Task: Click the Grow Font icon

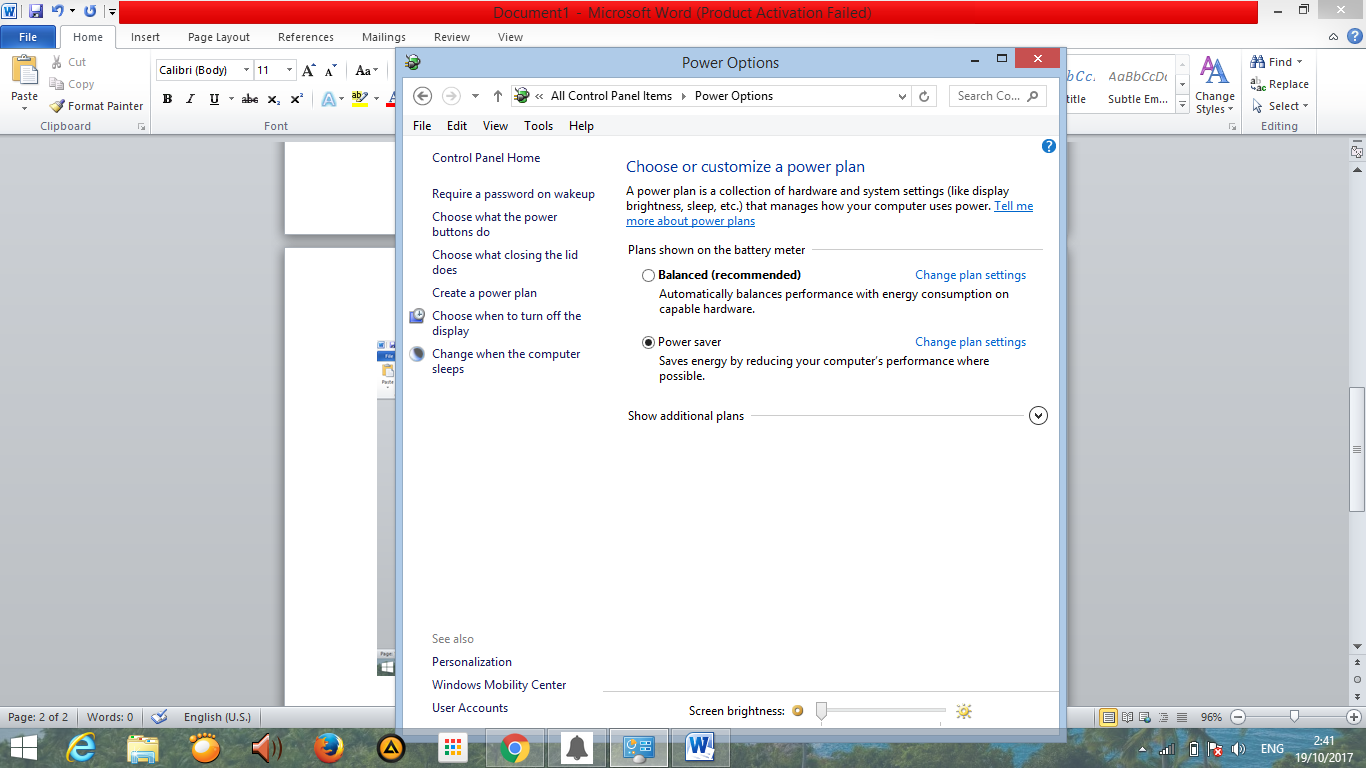Action: coord(309,70)
